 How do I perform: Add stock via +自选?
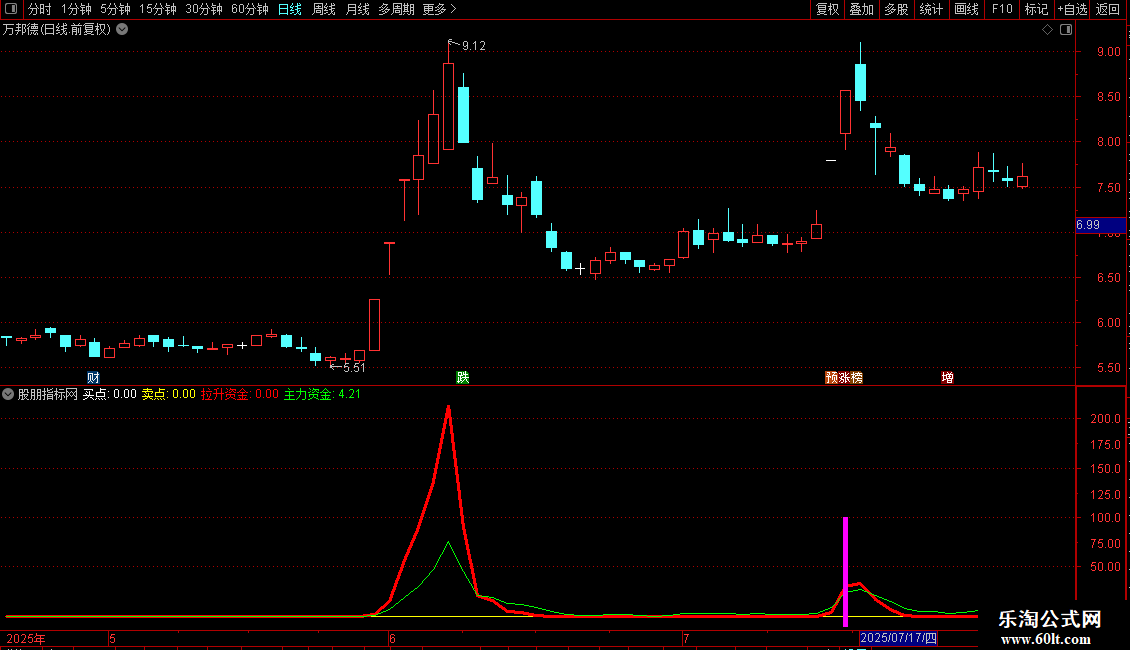point(1072,9)
